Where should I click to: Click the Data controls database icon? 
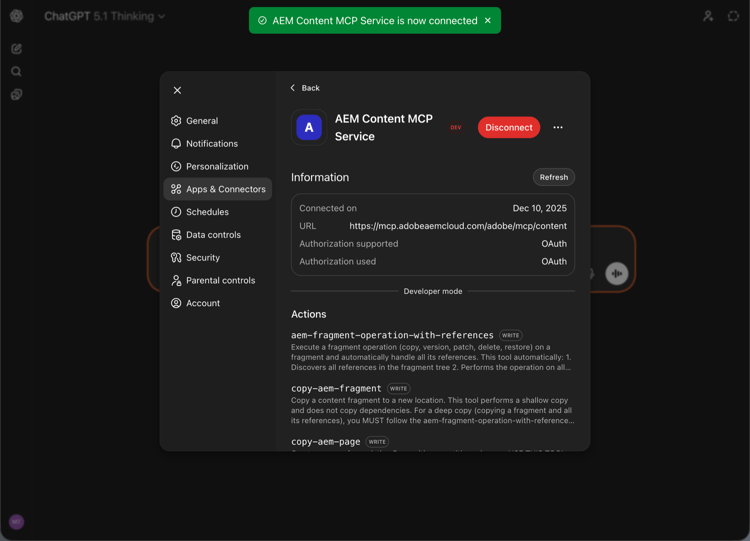click(176, 235)
